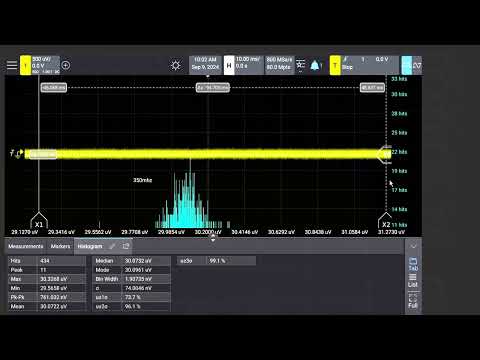Select the 99.1 % value

217,261
